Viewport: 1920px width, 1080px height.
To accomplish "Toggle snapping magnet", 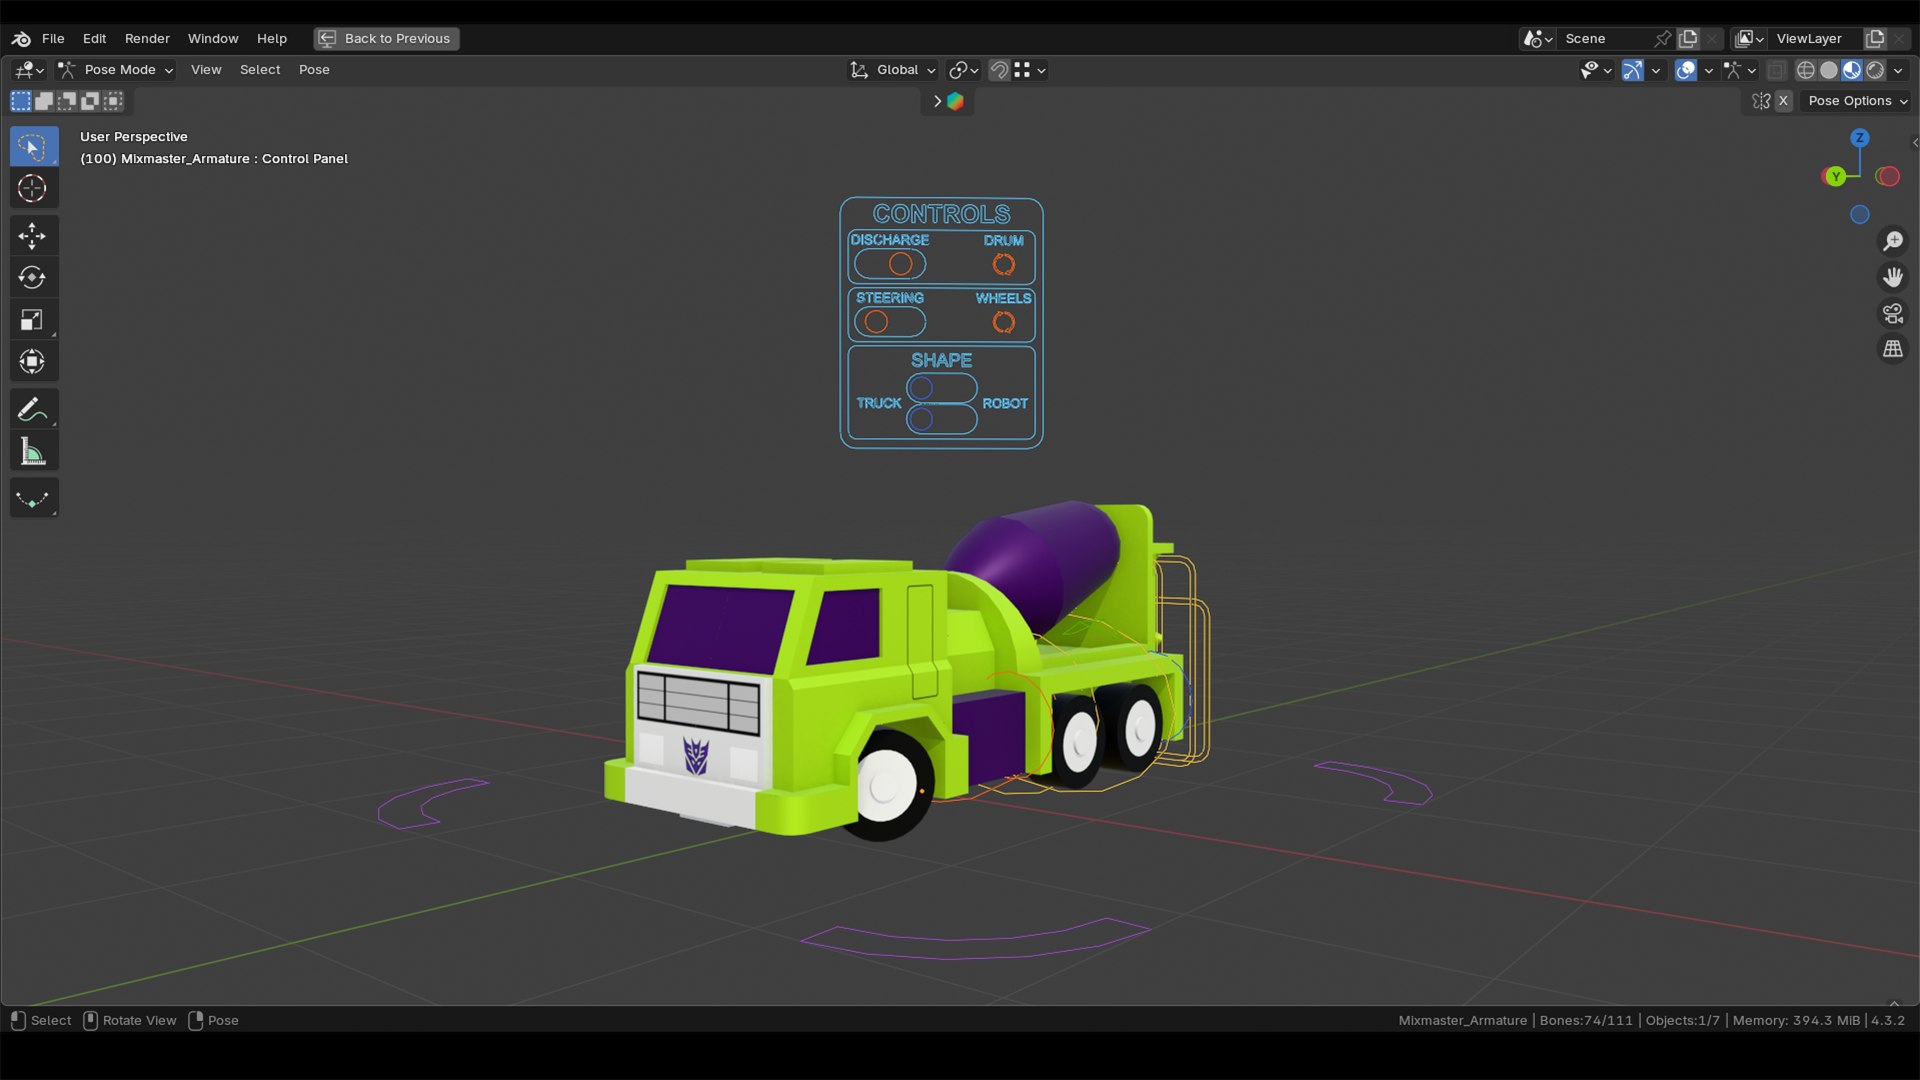I will (999, 70).
